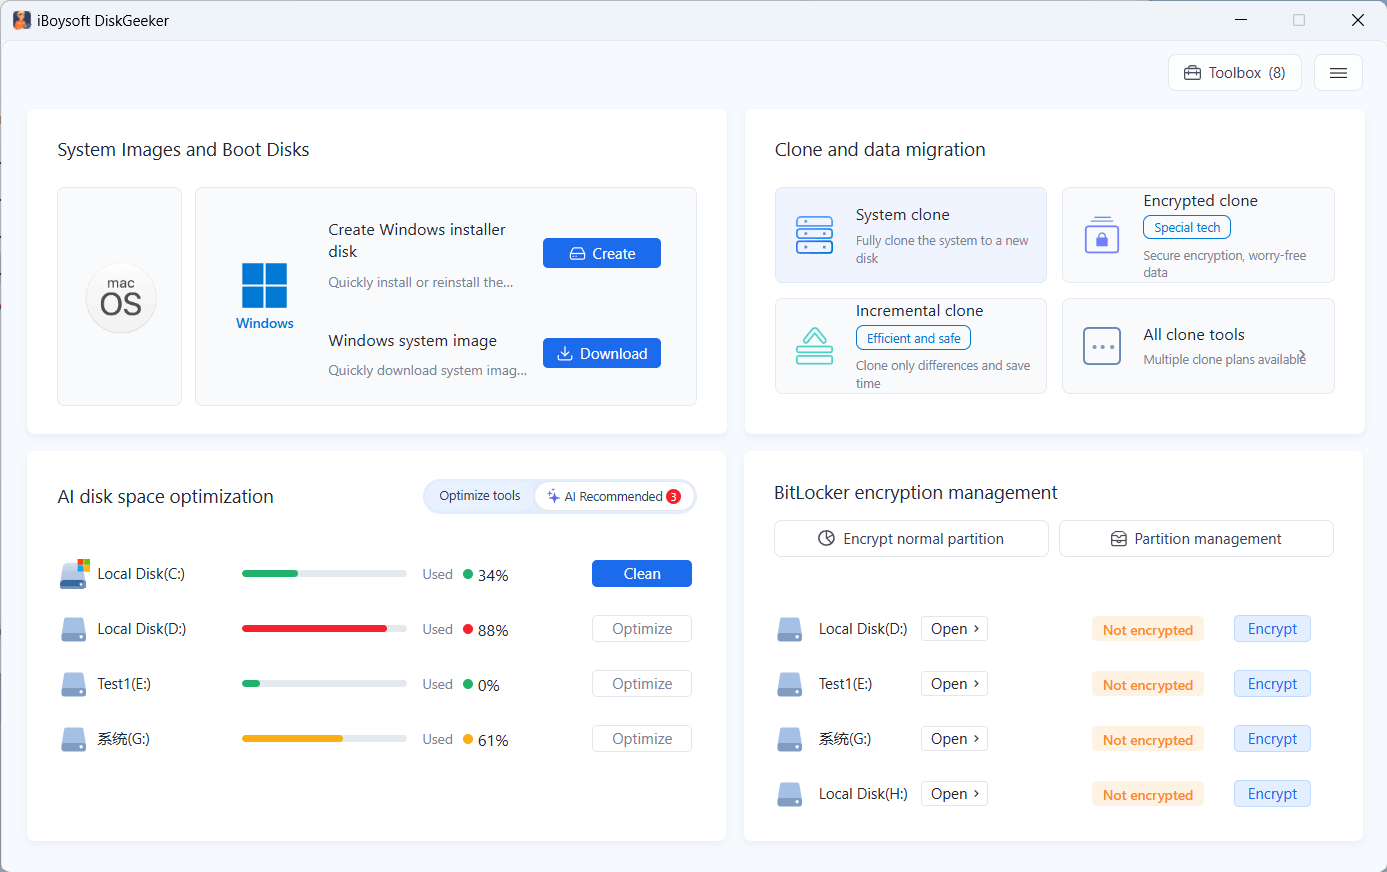Click the 88% used value
Screen dimensions: 1387x872
pyautogui.click(x=493, y=630)
